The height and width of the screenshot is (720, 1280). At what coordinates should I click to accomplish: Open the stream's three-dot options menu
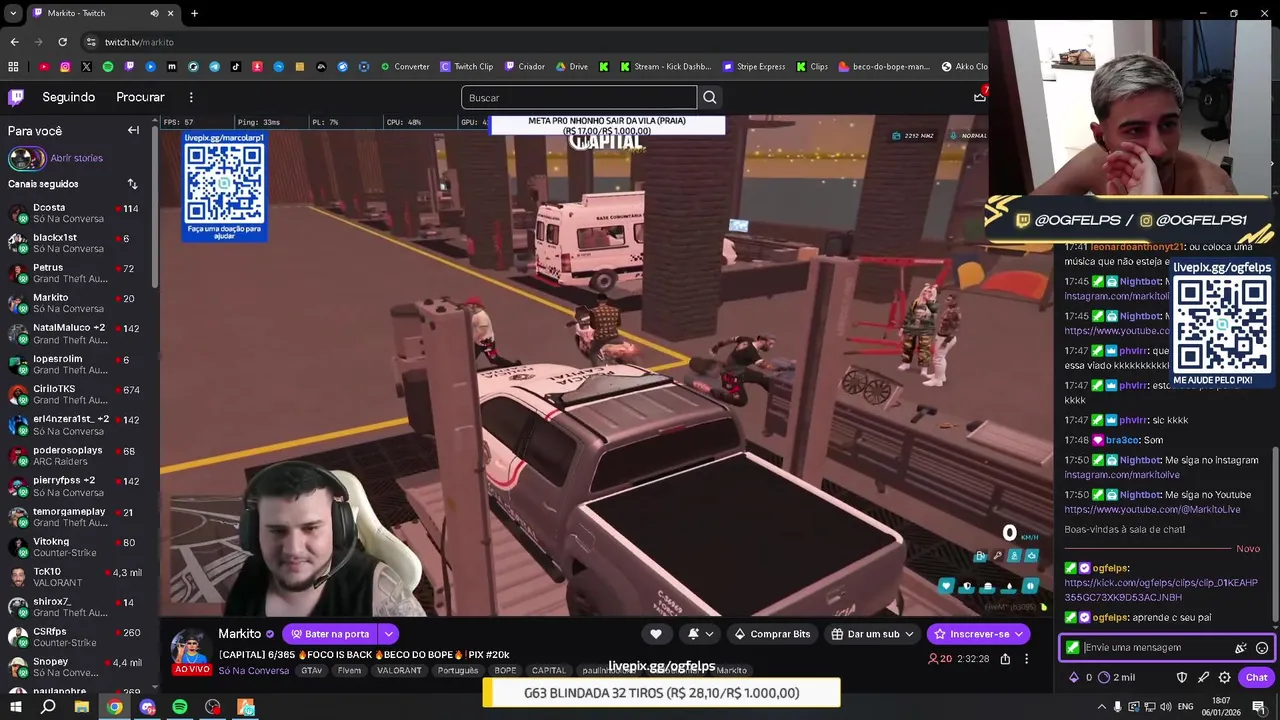(x=1026, y=659)
